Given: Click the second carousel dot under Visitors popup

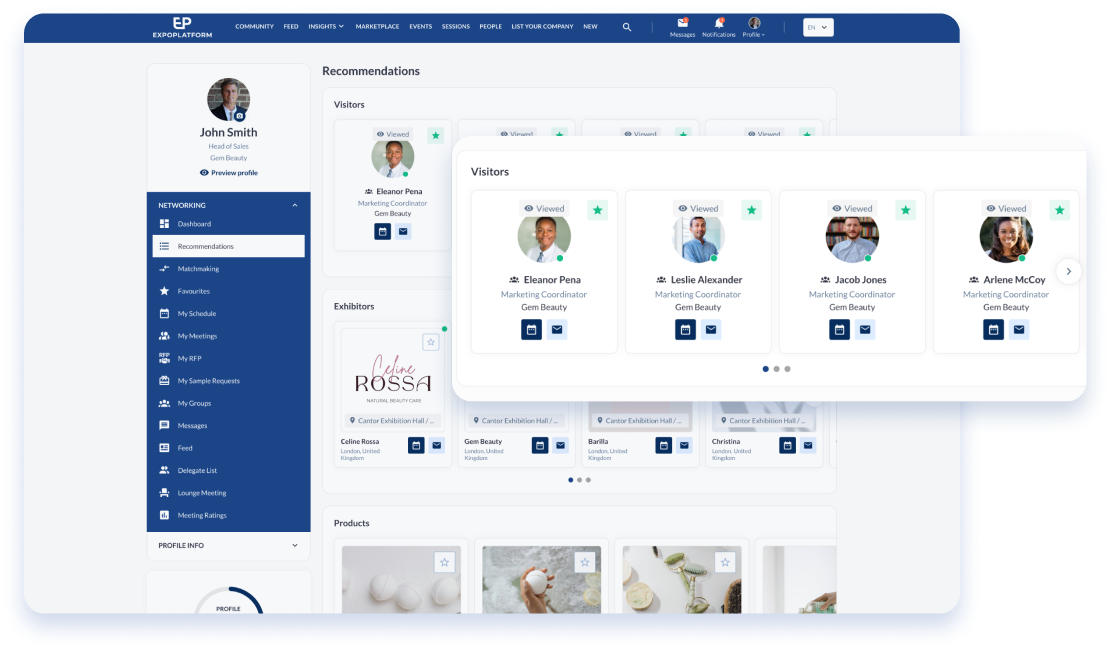Looking at the screenshot, I should [x=776, y=369].
